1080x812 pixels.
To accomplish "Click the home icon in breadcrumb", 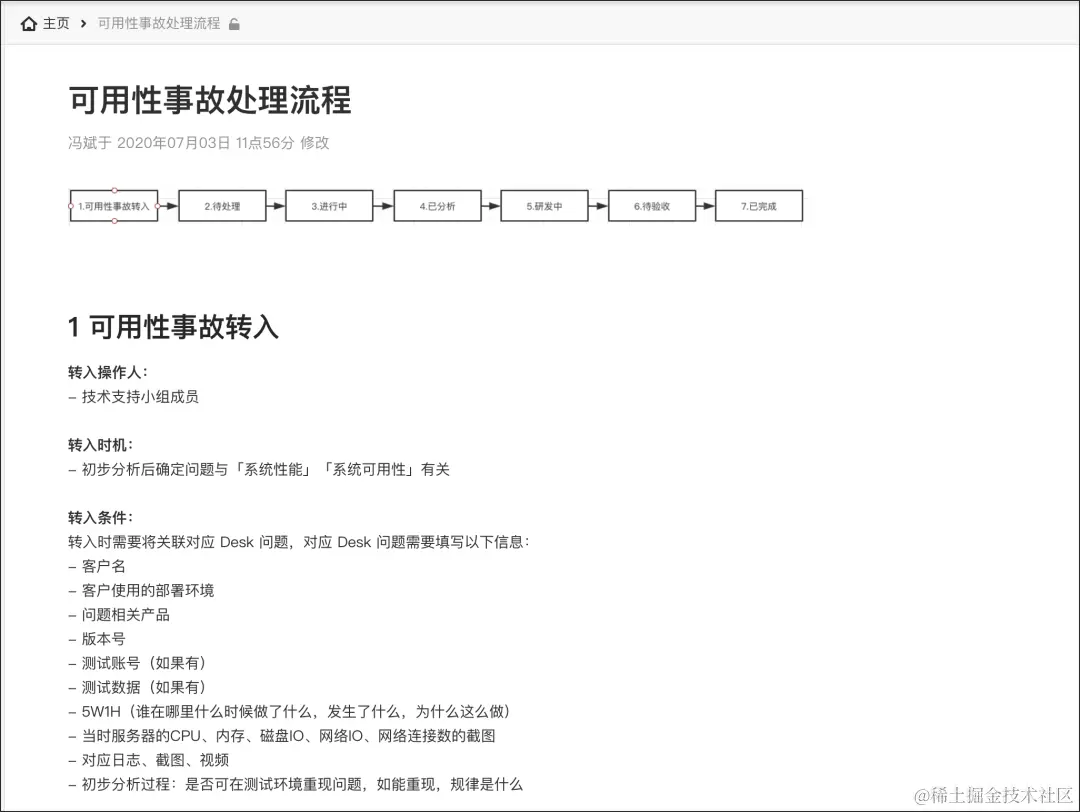I will [29, 24].
